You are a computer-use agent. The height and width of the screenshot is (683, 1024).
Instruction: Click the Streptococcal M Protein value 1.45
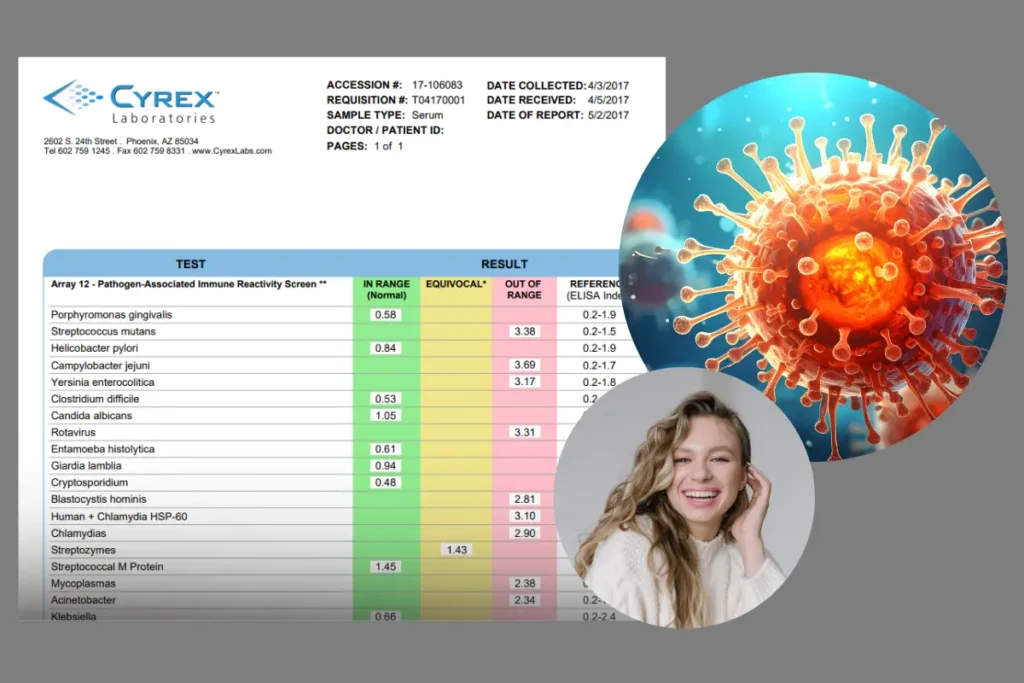coord(385,567)
